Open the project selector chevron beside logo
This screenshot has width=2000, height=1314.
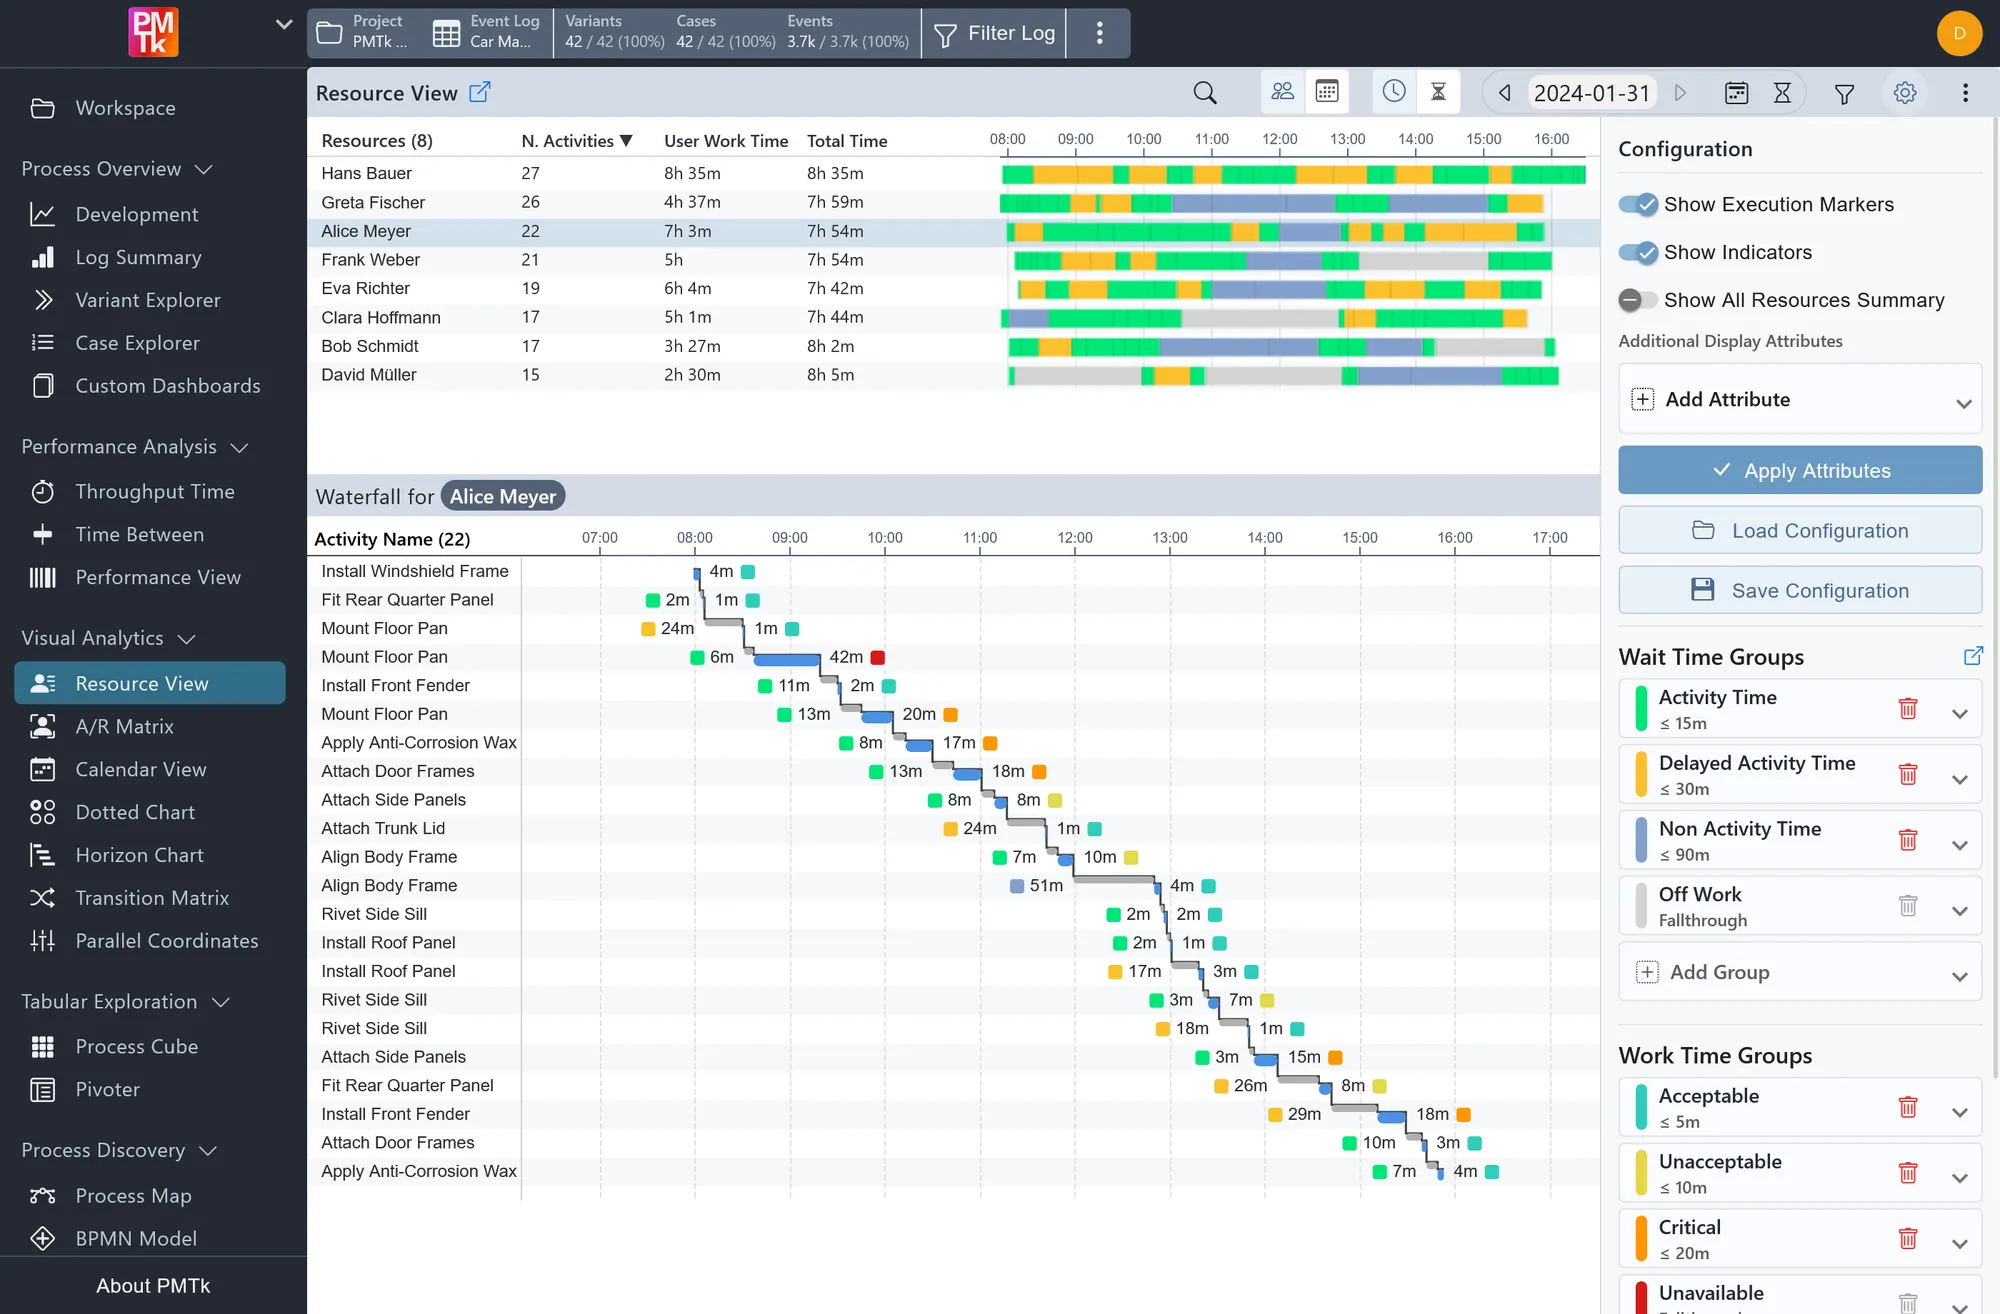click(284, 24)
